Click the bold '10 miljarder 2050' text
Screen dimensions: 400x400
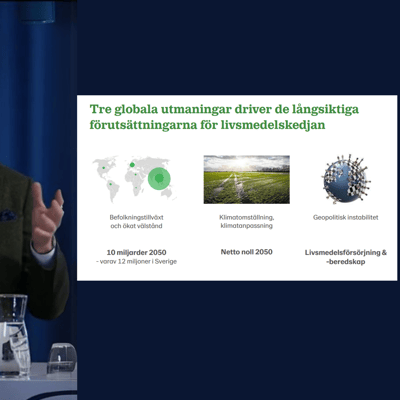click(x=136, y=252)
